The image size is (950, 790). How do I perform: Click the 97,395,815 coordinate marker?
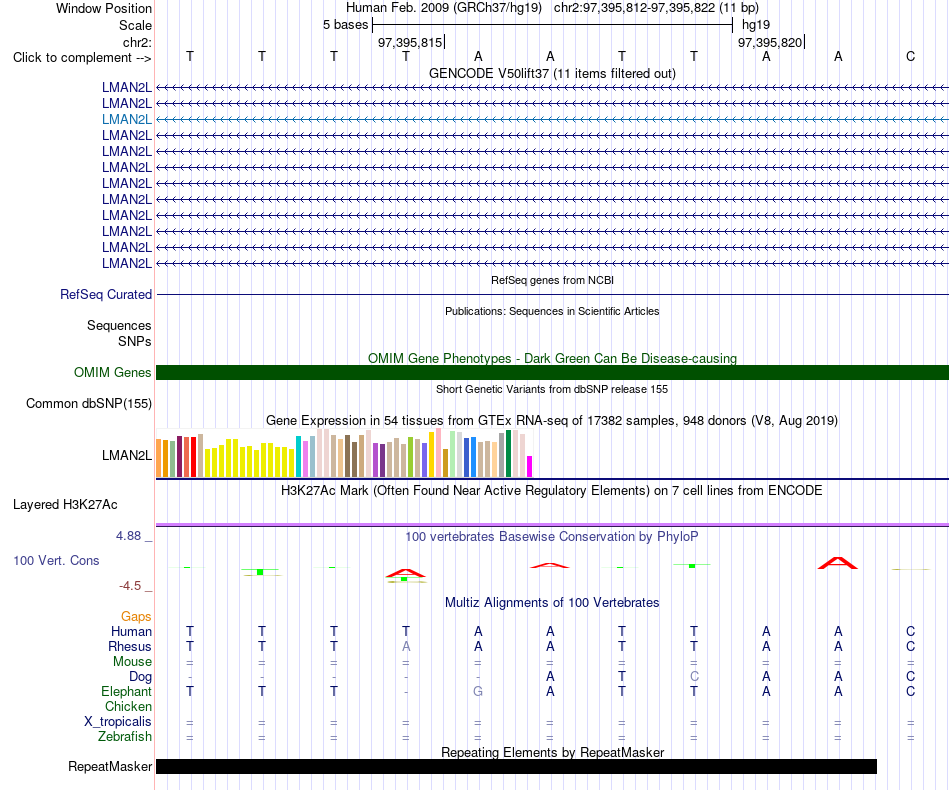click(410, 42)
